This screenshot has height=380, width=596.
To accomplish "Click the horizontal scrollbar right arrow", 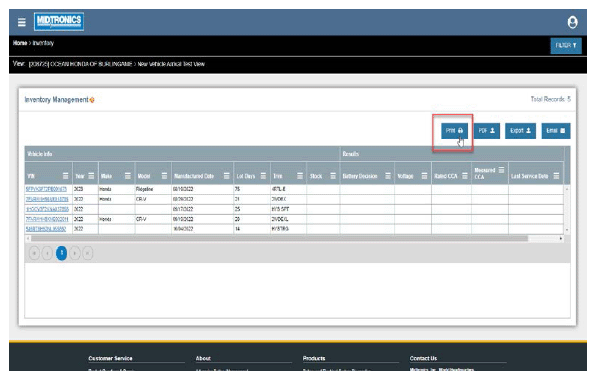I will [x=561, y=238].
